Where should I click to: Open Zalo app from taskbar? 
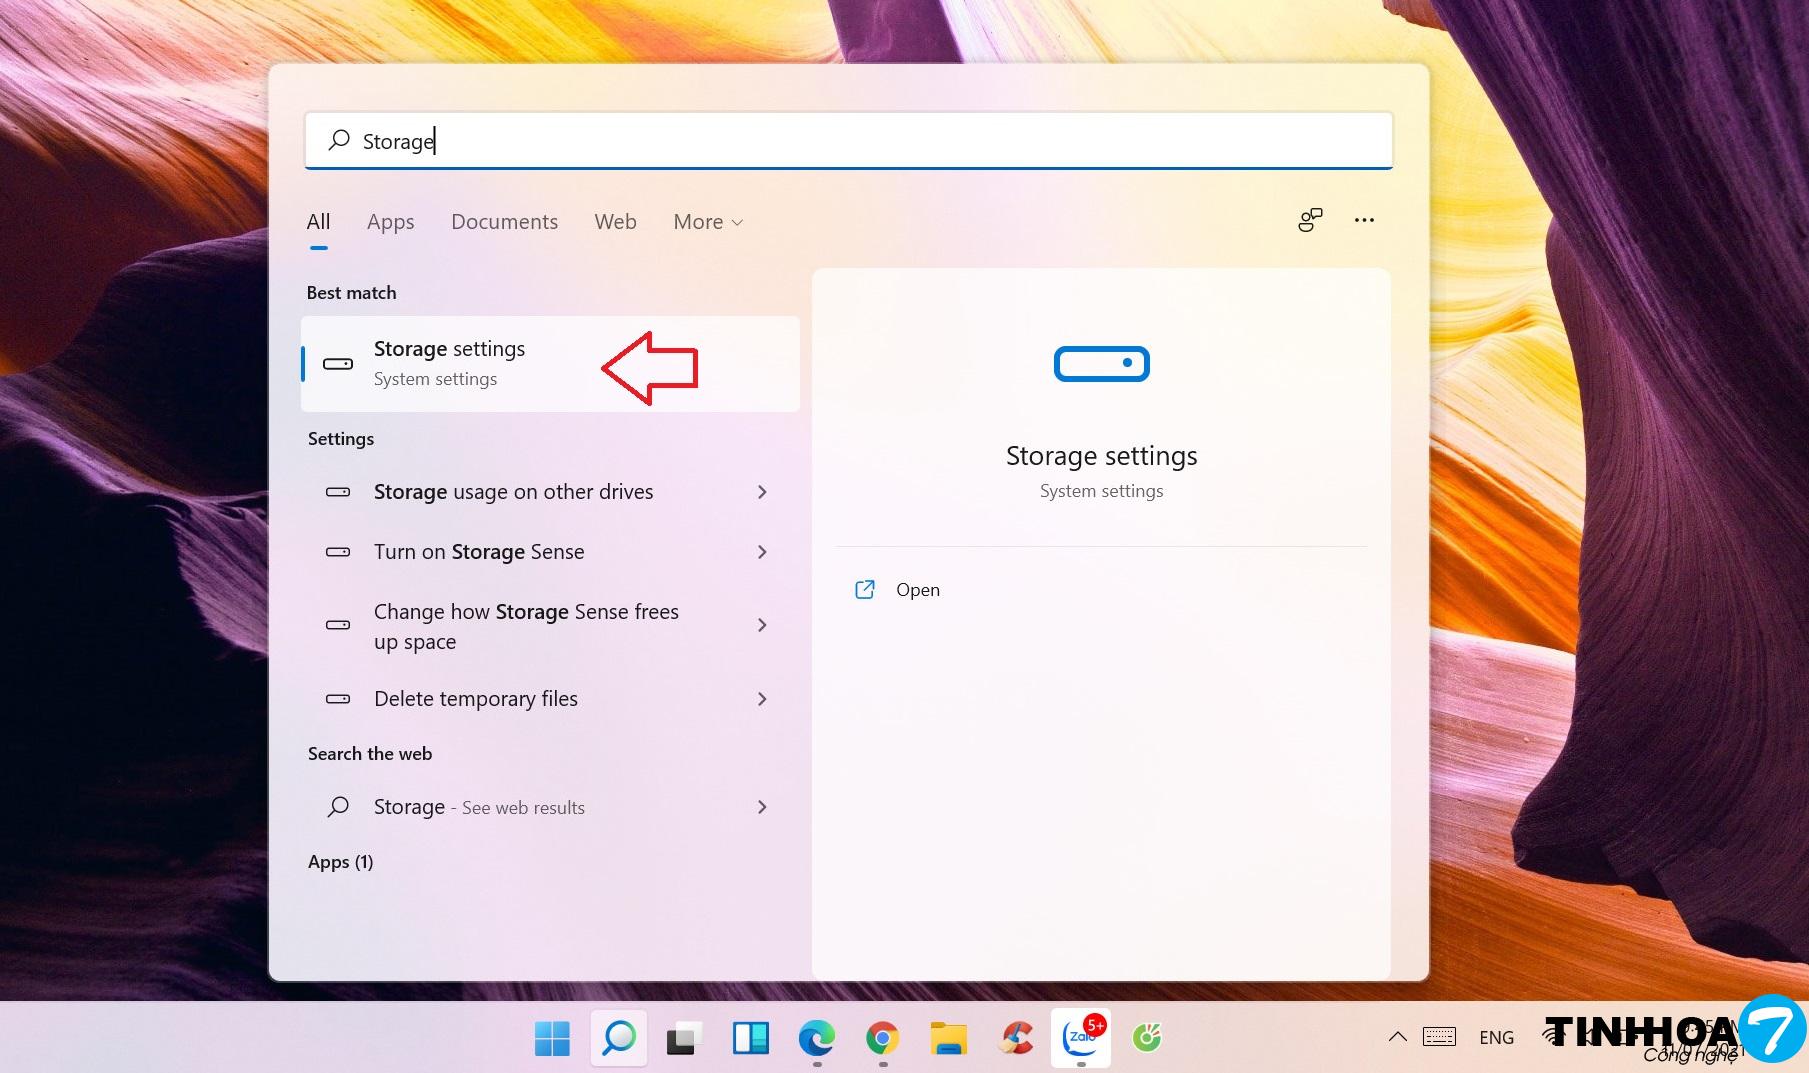pyautogui.click(x=1081, y=1038)
